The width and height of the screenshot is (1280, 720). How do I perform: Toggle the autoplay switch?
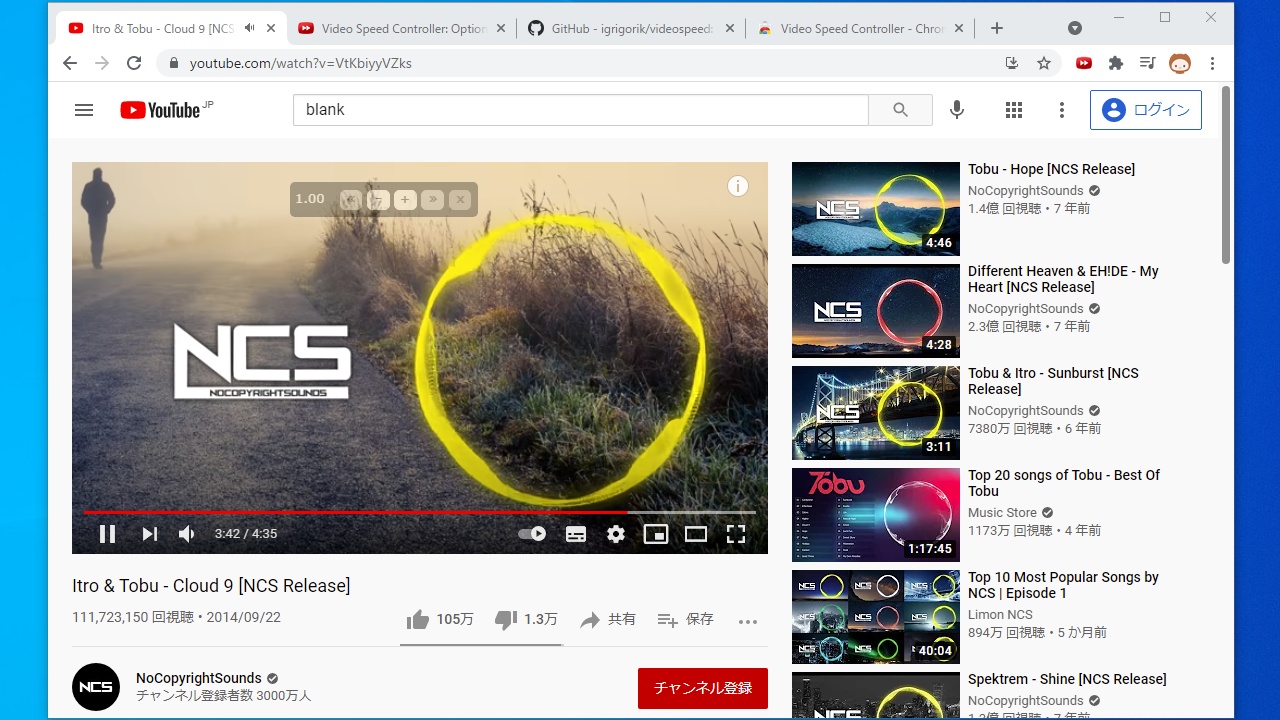pyautogui.click(x=532, y=534)
